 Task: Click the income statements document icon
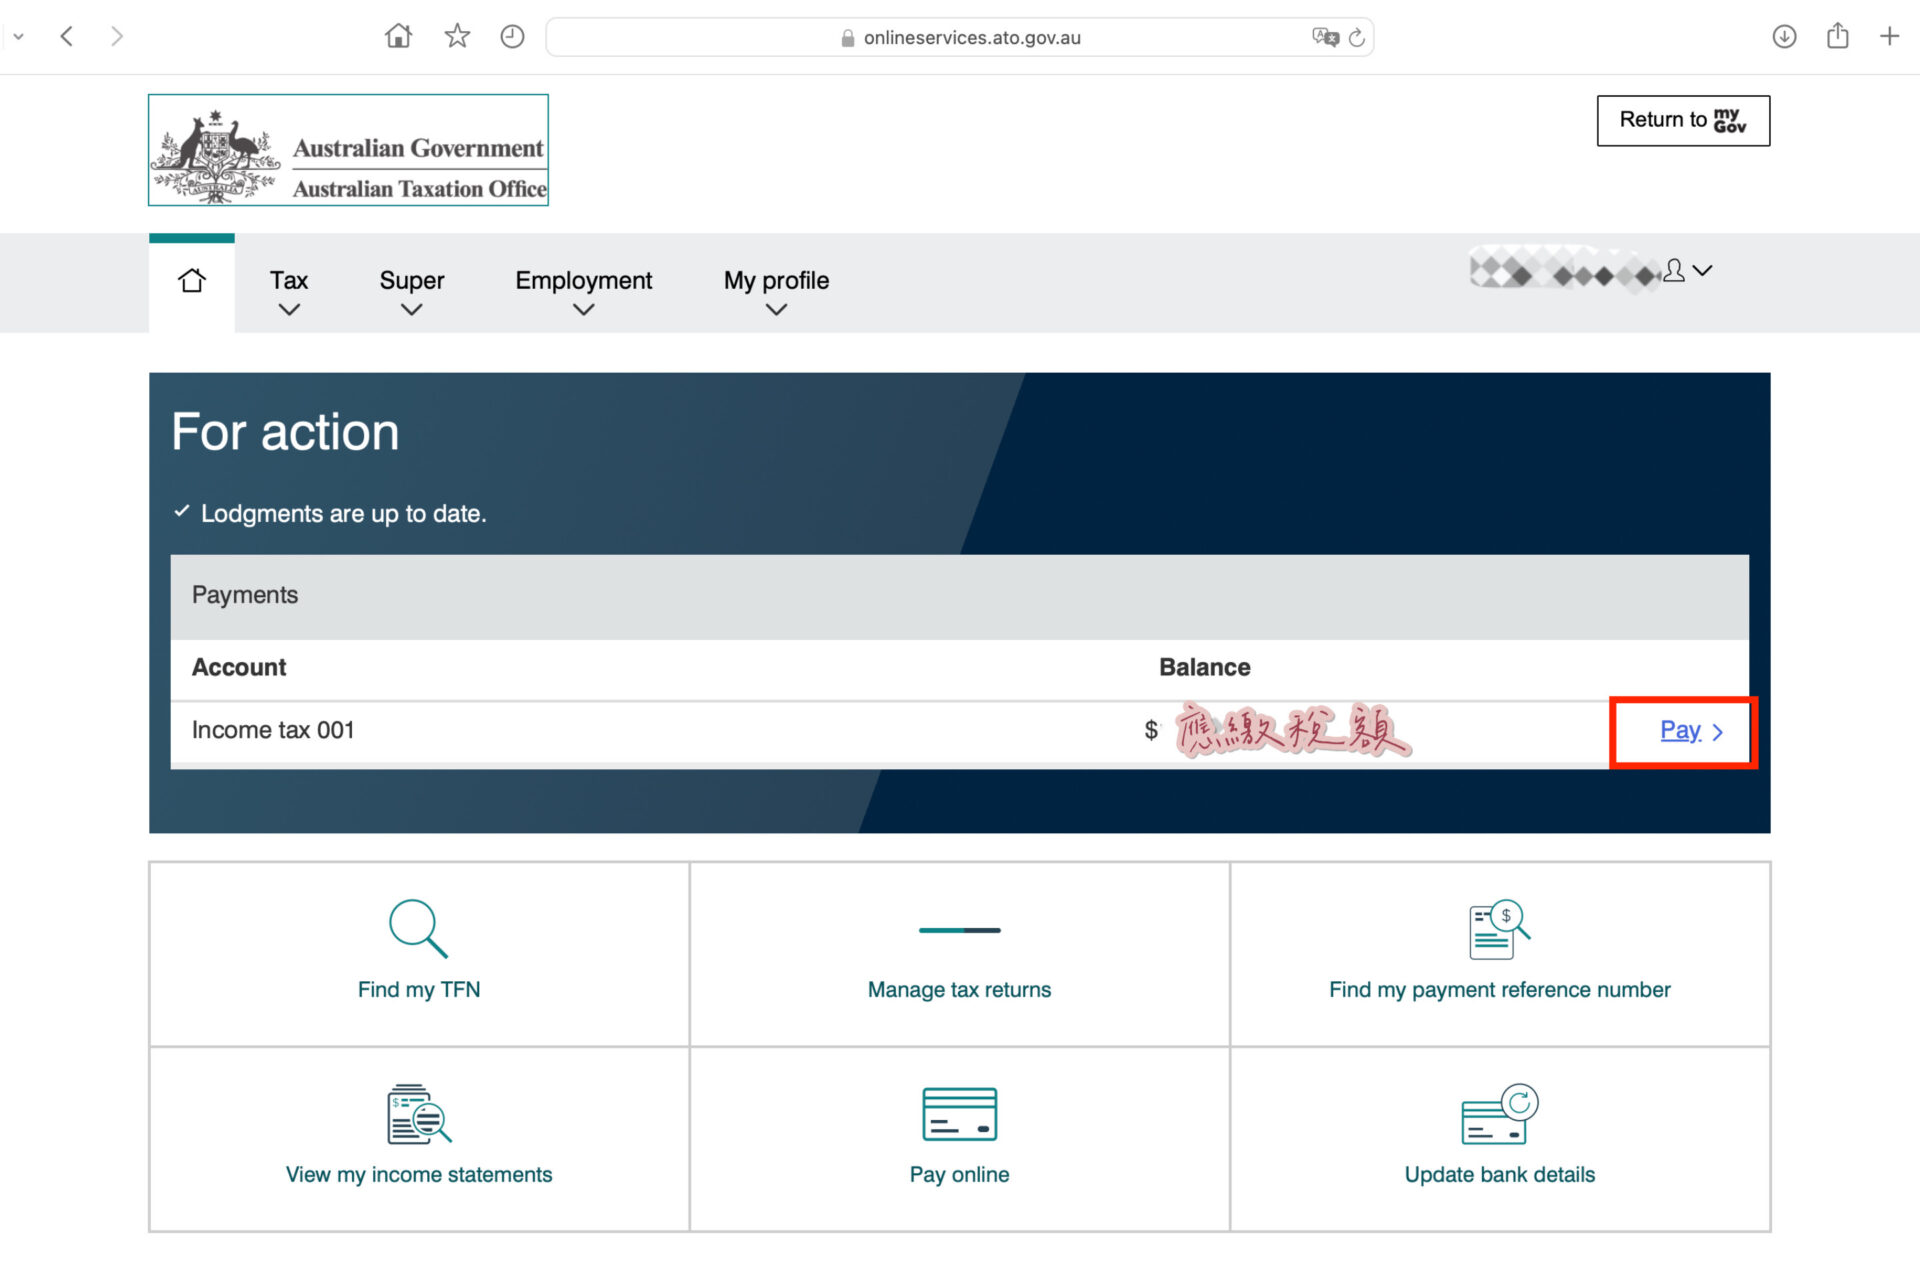[419, 1113]
